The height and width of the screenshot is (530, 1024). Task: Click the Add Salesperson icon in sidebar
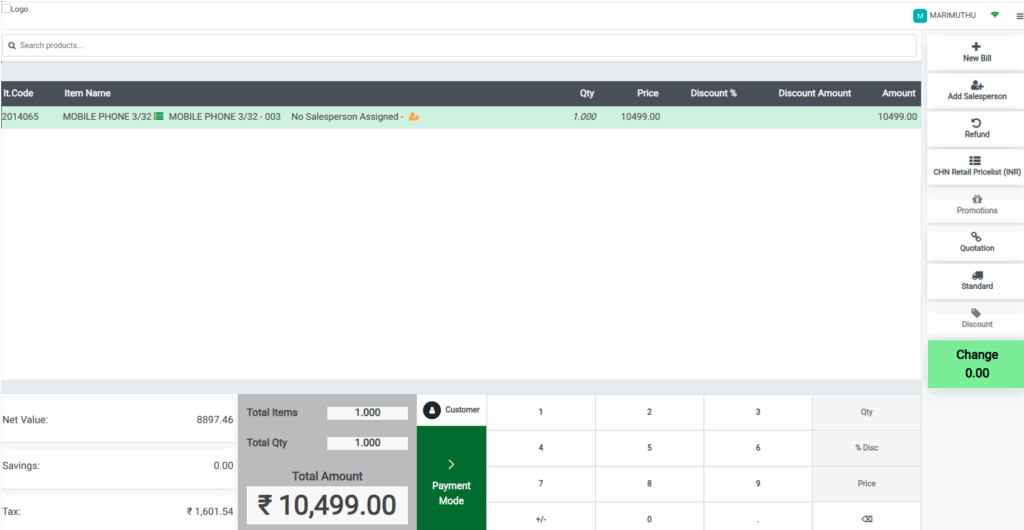coord(977,85)
